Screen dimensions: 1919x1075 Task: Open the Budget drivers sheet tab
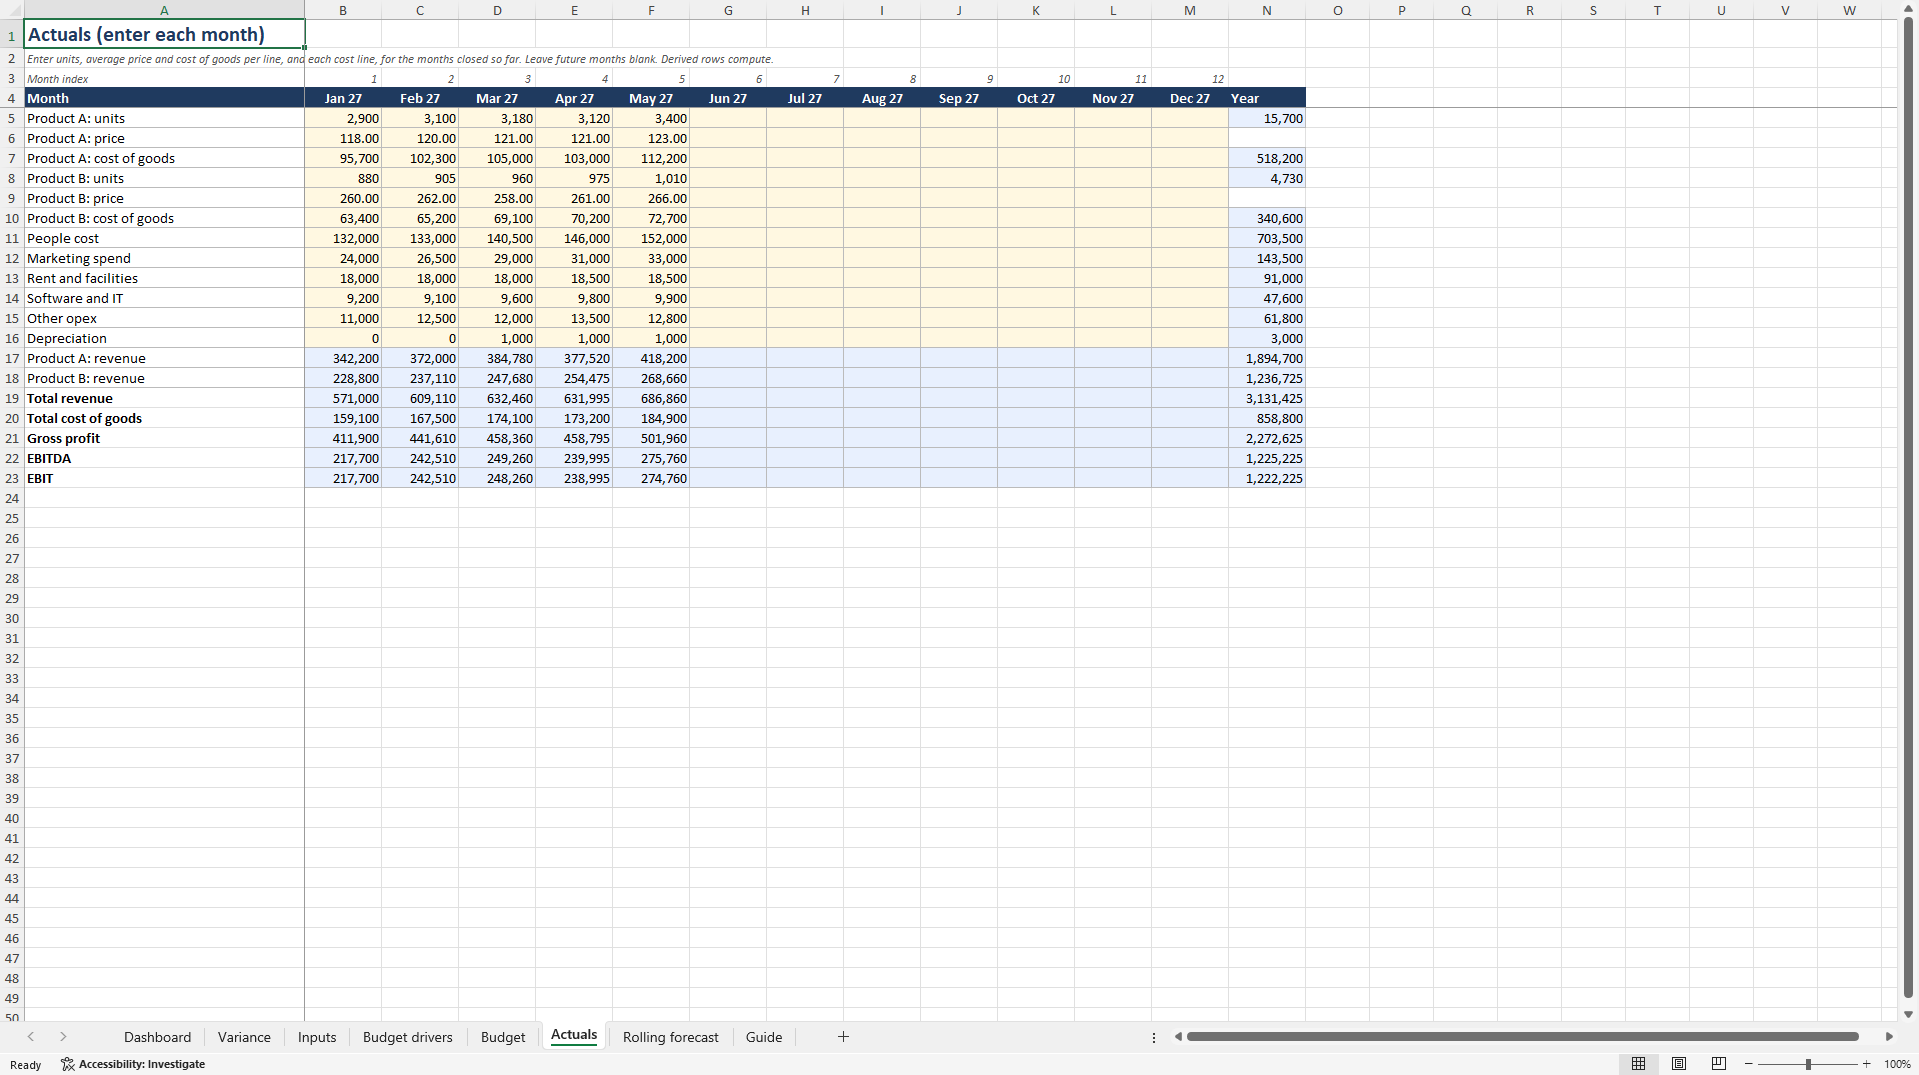407,1037
